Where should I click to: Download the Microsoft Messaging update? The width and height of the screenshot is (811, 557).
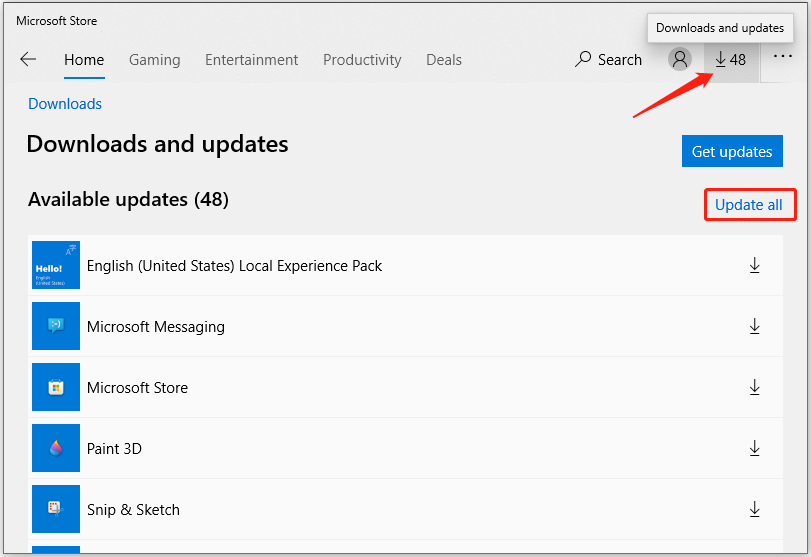click(x=755, y=327)
